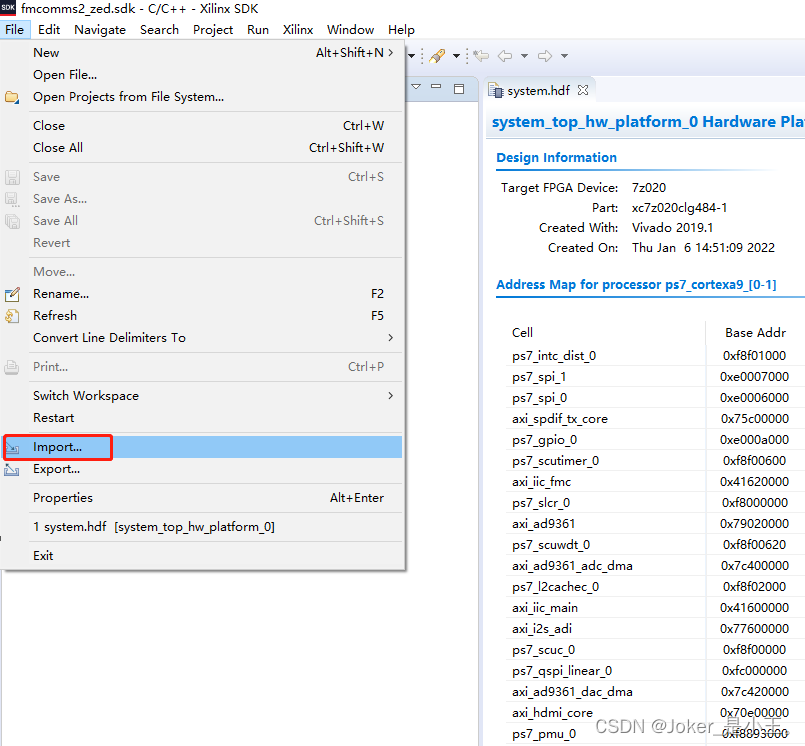Click the Search flashlight toolbar icon
This screenshot has width=805, height=746.
coord(437,56)
